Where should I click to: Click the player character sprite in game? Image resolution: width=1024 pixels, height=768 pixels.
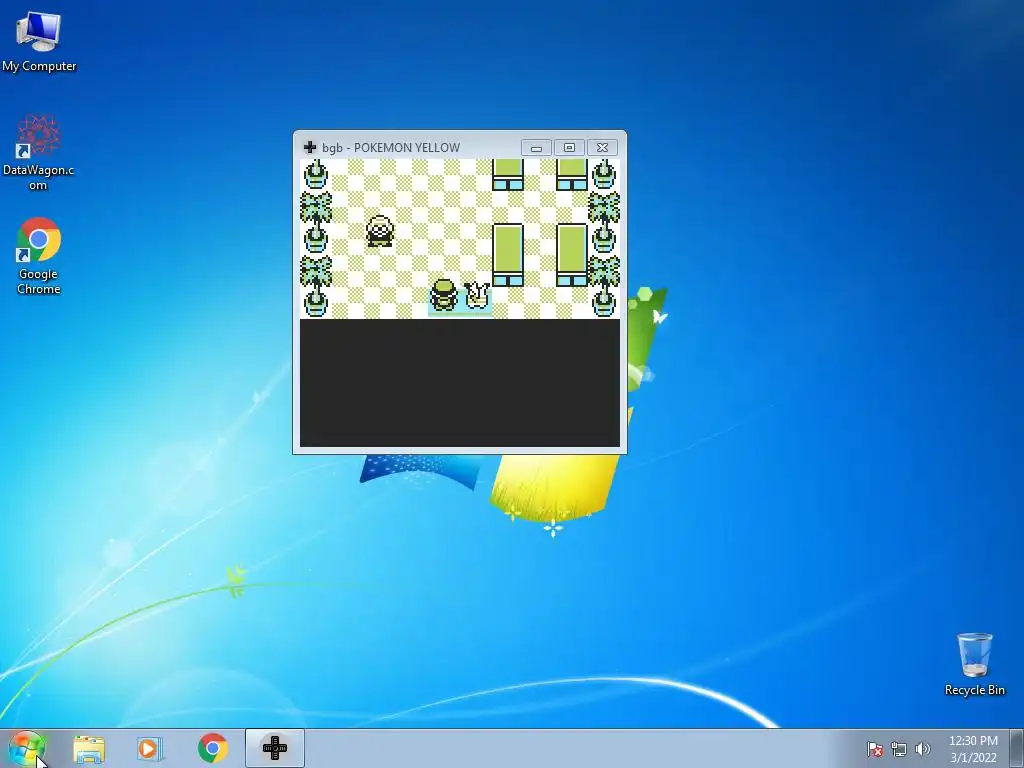click(x=444, y=295)
